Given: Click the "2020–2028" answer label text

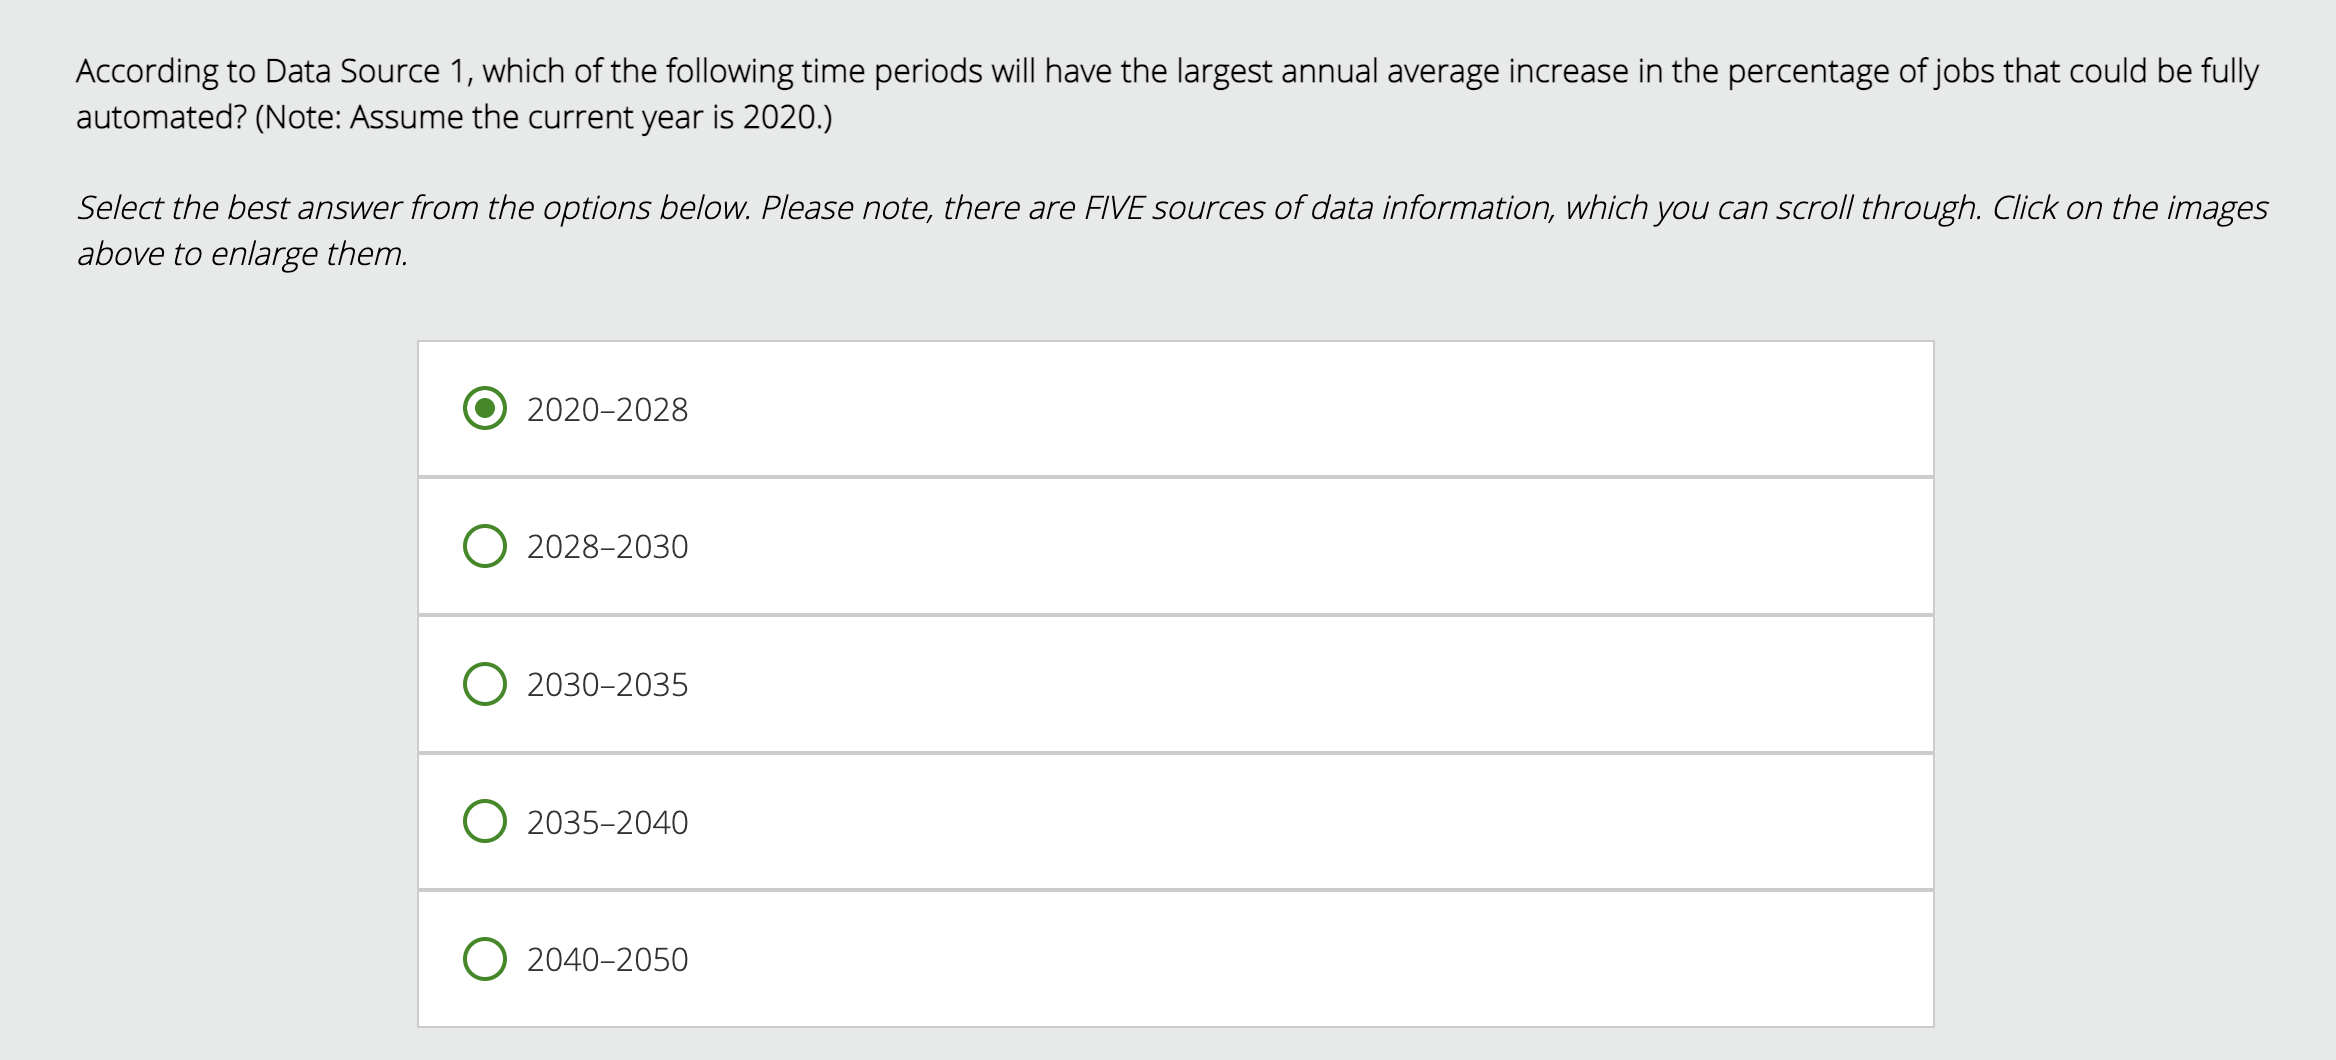Looking at the screenshot, I should pos(607,410).
